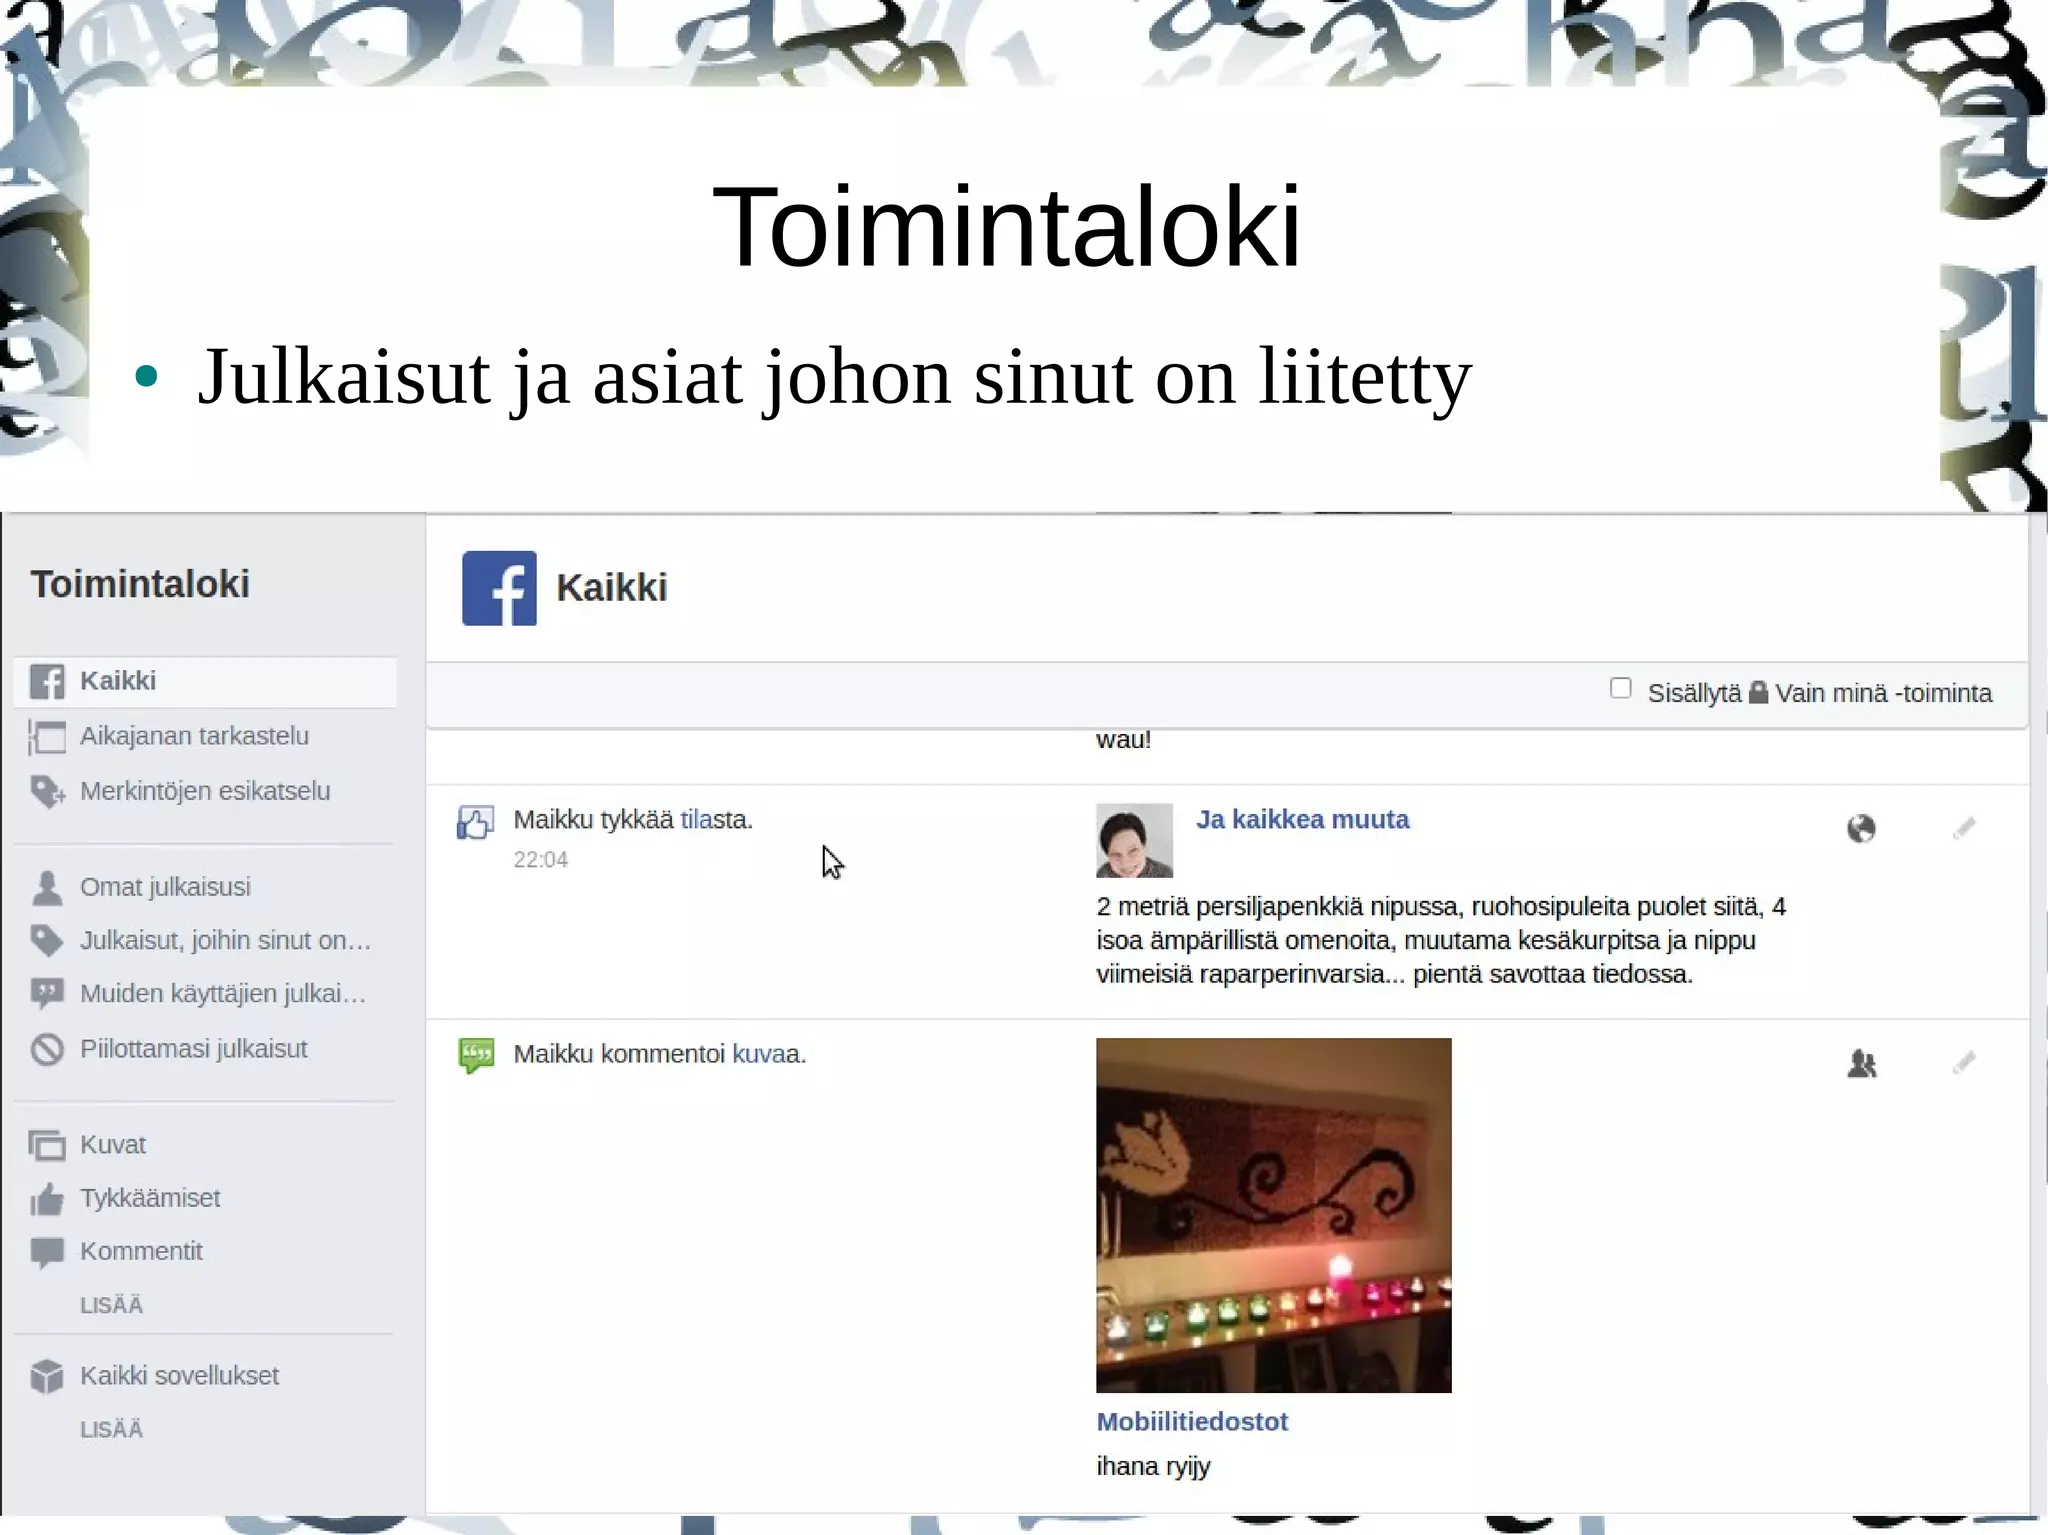The height and width of the screenshot is (1535, 2048).
Task: Click the globe privacy icon on the tilasta entry
Action: coord(1861,829)
